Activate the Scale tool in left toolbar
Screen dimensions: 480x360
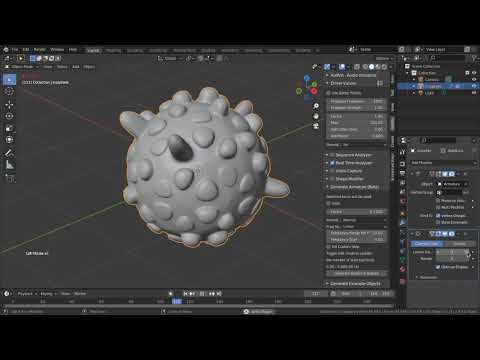(9, 128)
